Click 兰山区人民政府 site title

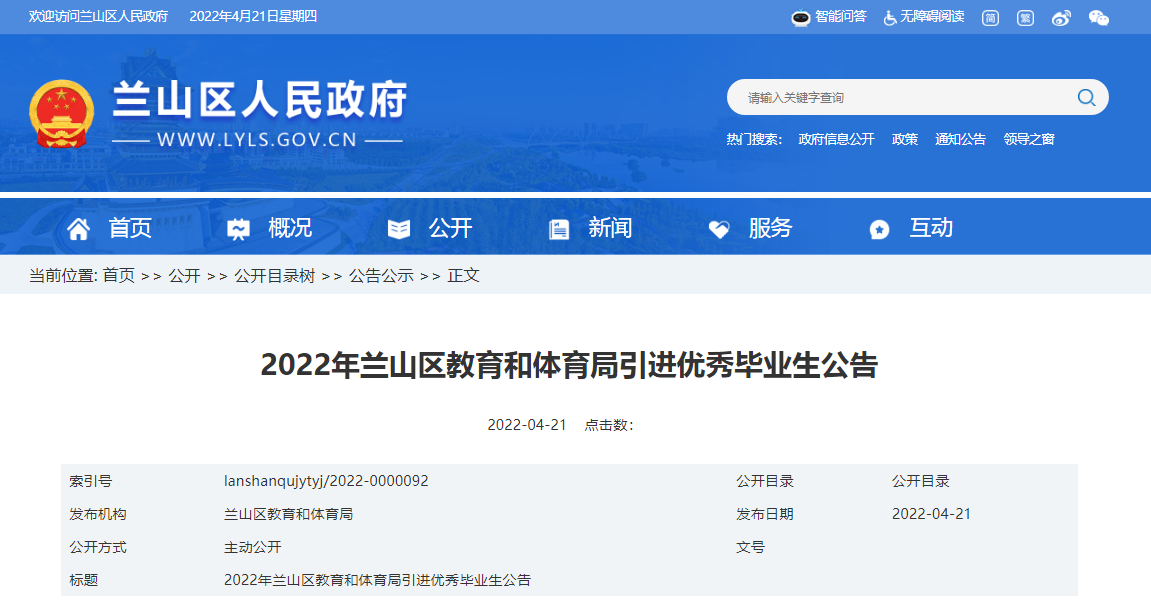259,100
